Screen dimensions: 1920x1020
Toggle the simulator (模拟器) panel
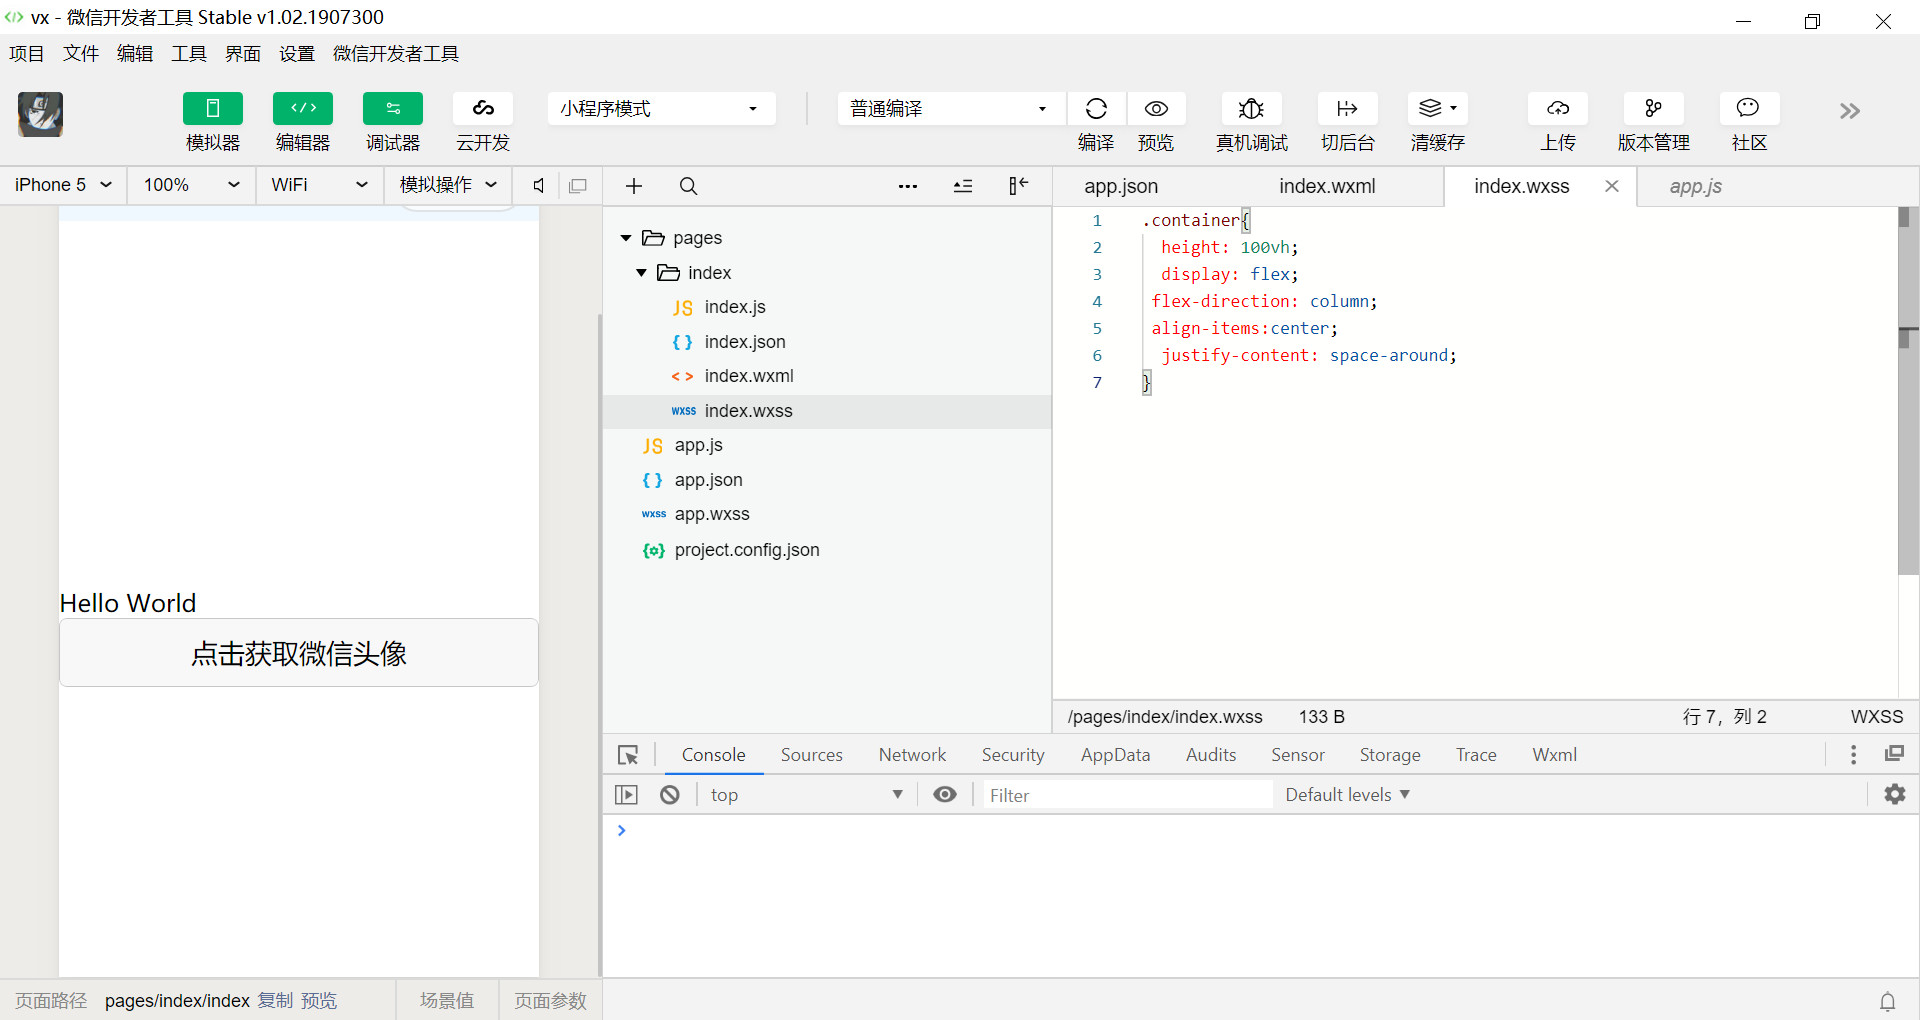[212, 109]
